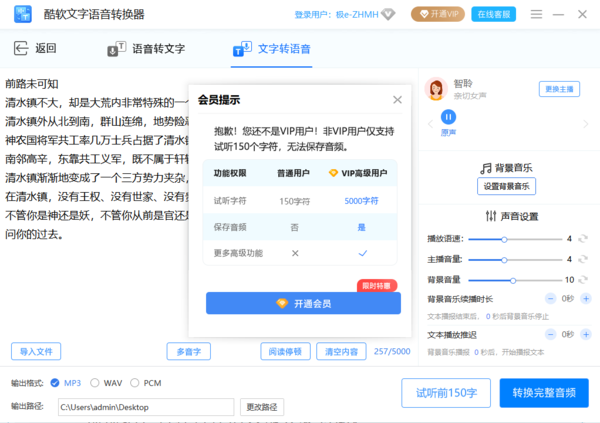Click the 开通VIP badge in title bar
The image size is (600, 423).
point(439,14)
